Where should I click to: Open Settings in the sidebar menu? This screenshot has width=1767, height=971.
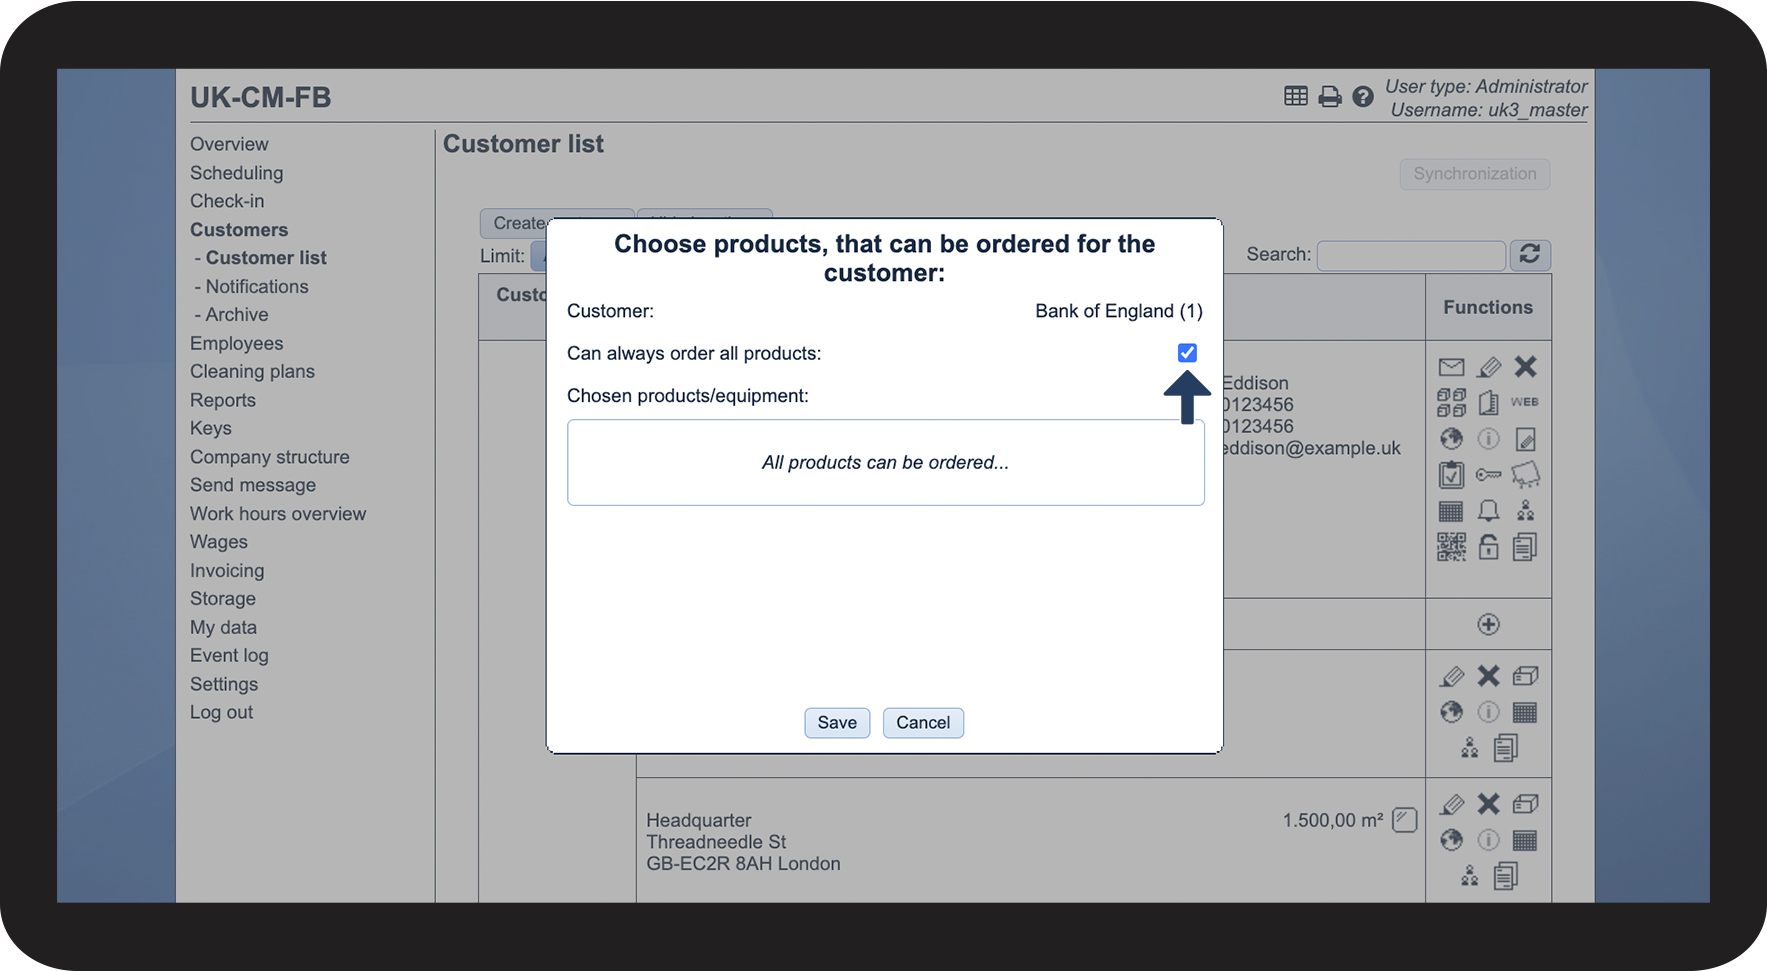224,684
